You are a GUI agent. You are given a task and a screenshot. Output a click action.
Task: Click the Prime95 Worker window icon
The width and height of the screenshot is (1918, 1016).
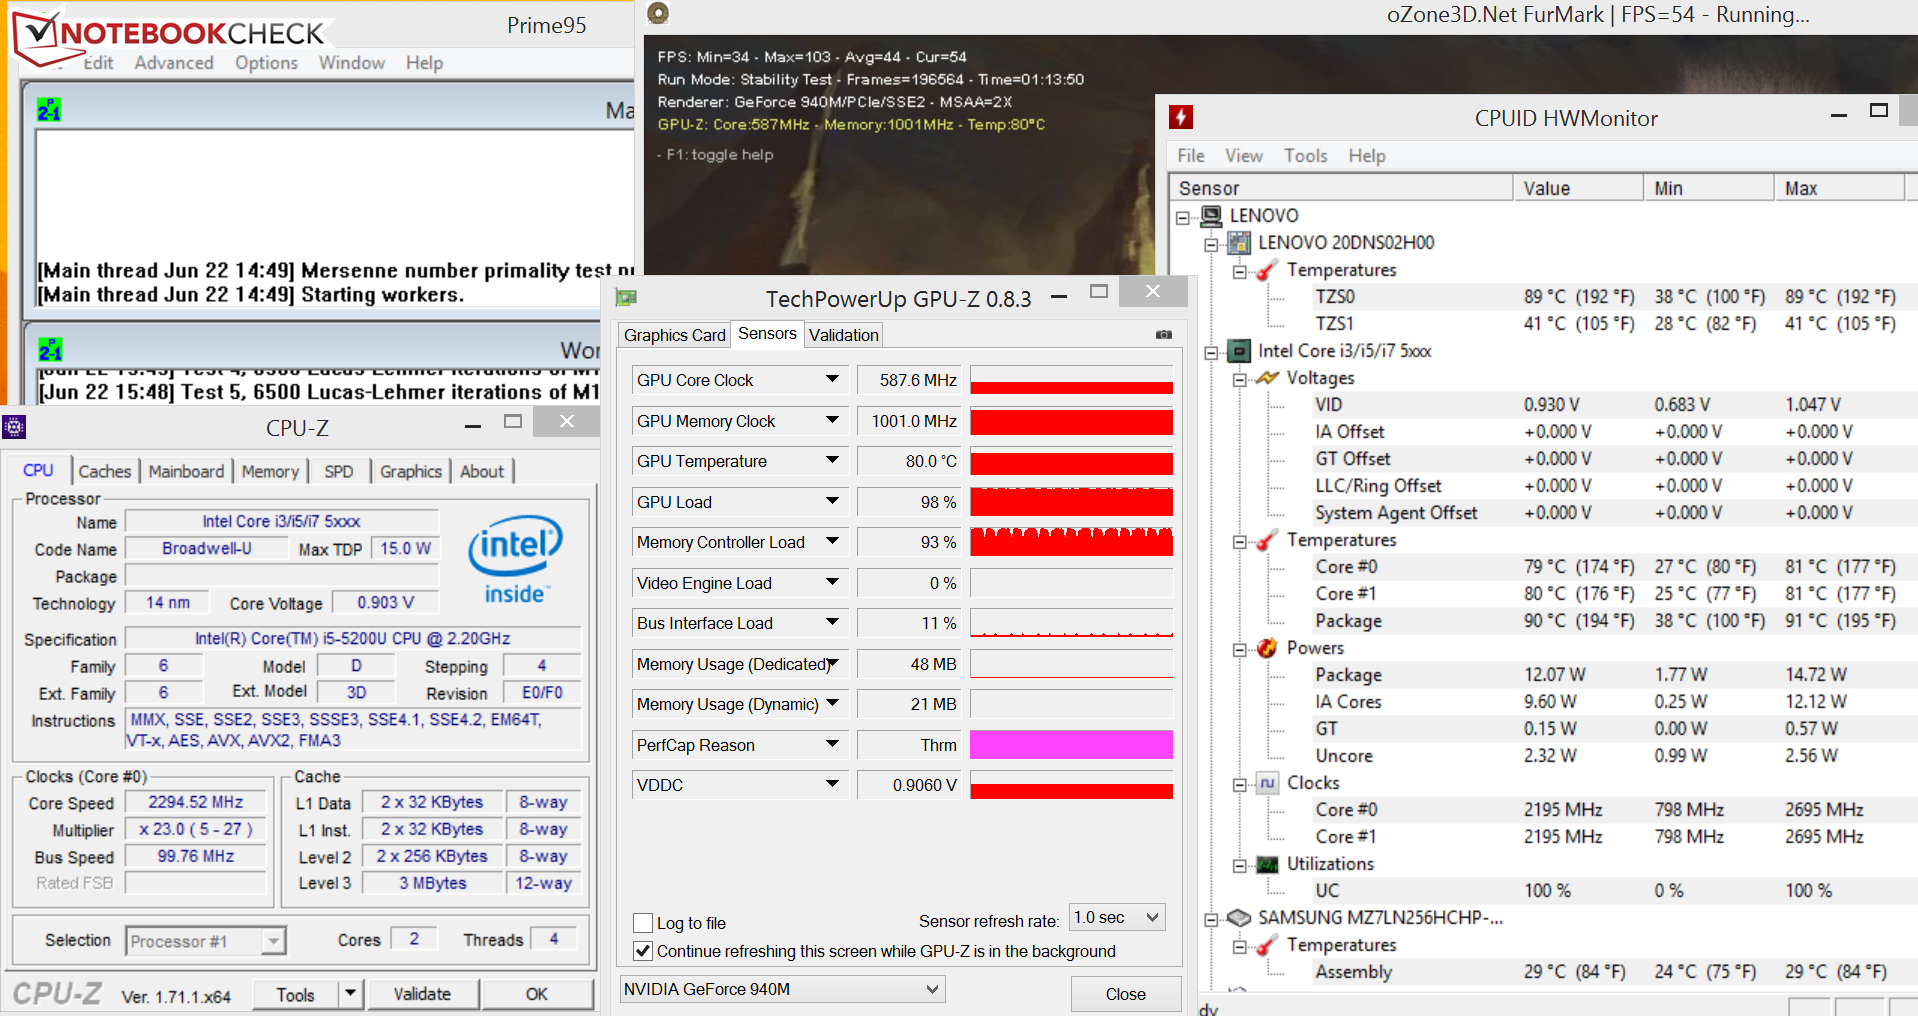click(x=50, y=349)
